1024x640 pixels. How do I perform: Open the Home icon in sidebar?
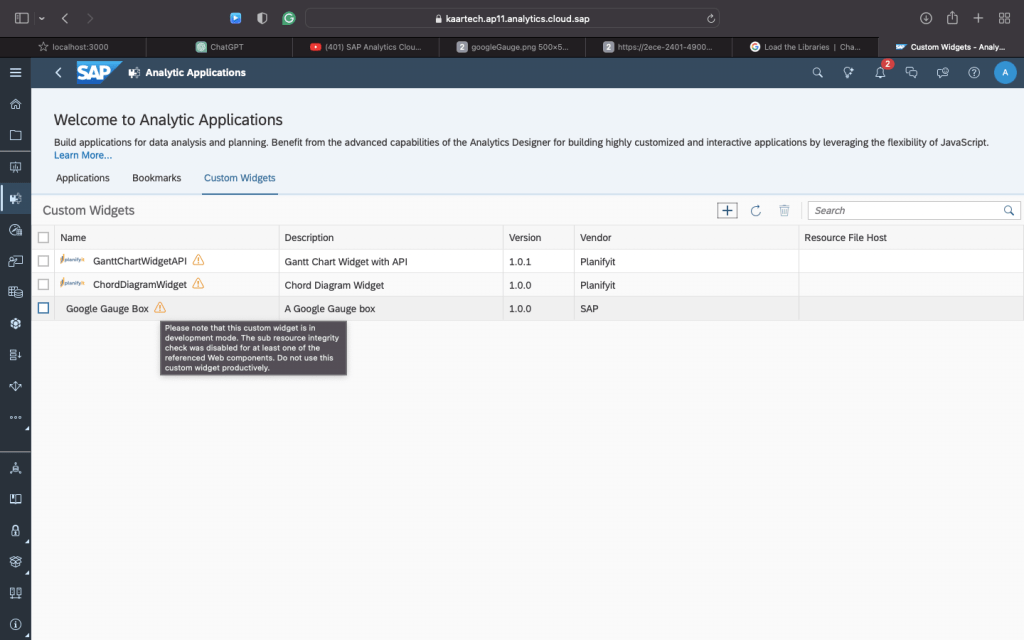click(x=16, y=104)
